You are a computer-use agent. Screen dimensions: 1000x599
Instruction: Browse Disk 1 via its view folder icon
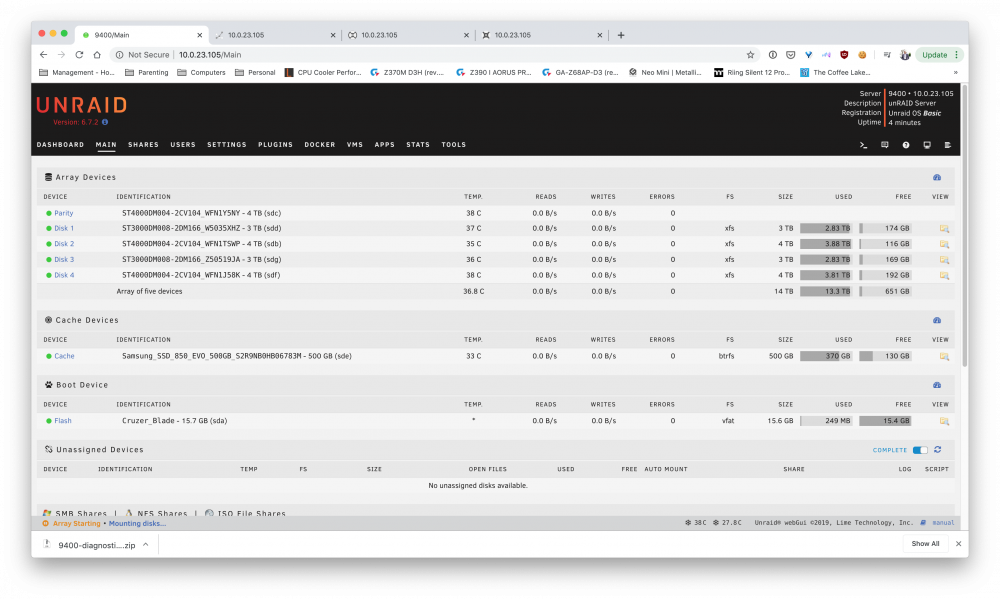click(944, 228)
